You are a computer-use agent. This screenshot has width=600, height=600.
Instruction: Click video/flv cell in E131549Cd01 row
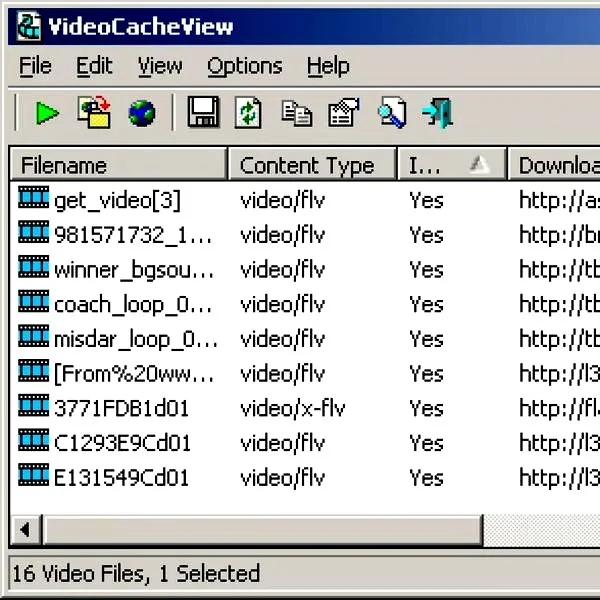(282, 478)
